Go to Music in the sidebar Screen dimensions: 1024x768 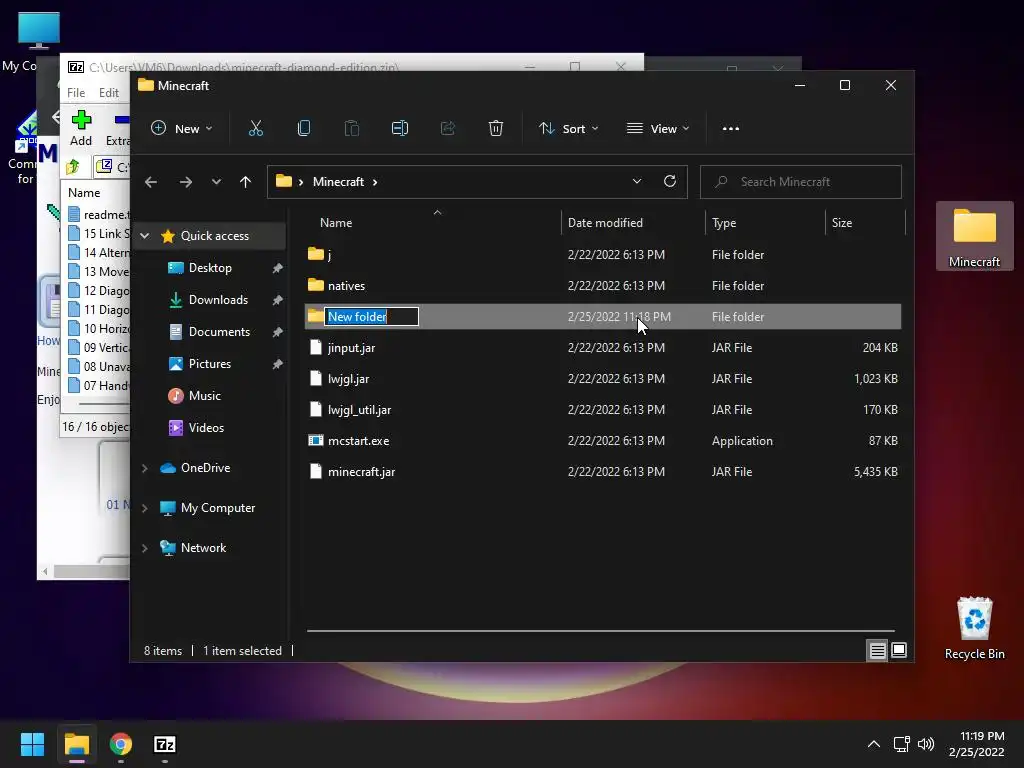pyautogui.click(x=204, y=396)
